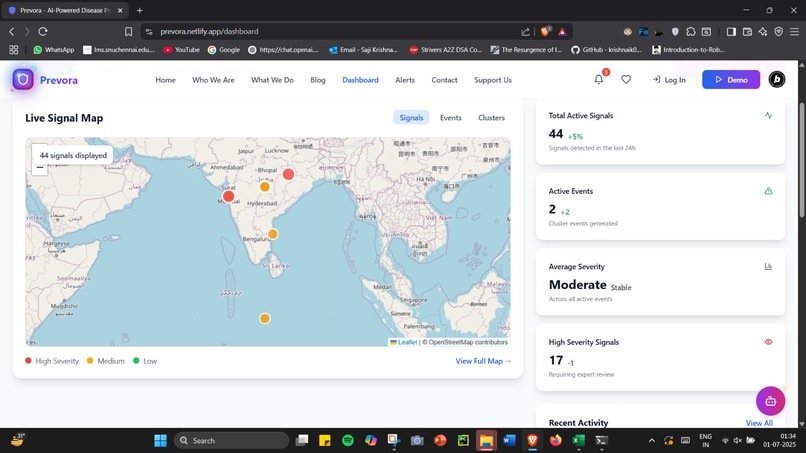Bookmark this page icon
Screen dimensions: 806x453
(x=129, y=31)
